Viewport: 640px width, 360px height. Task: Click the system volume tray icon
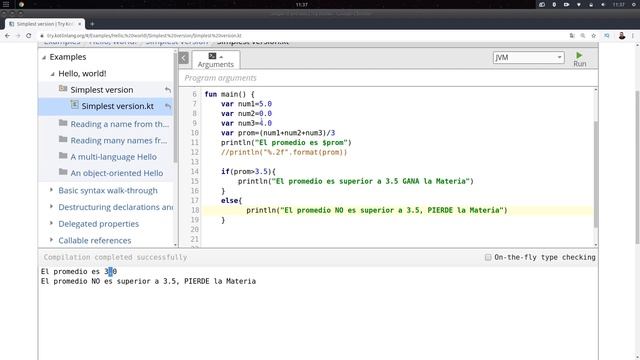coord(603,4)
